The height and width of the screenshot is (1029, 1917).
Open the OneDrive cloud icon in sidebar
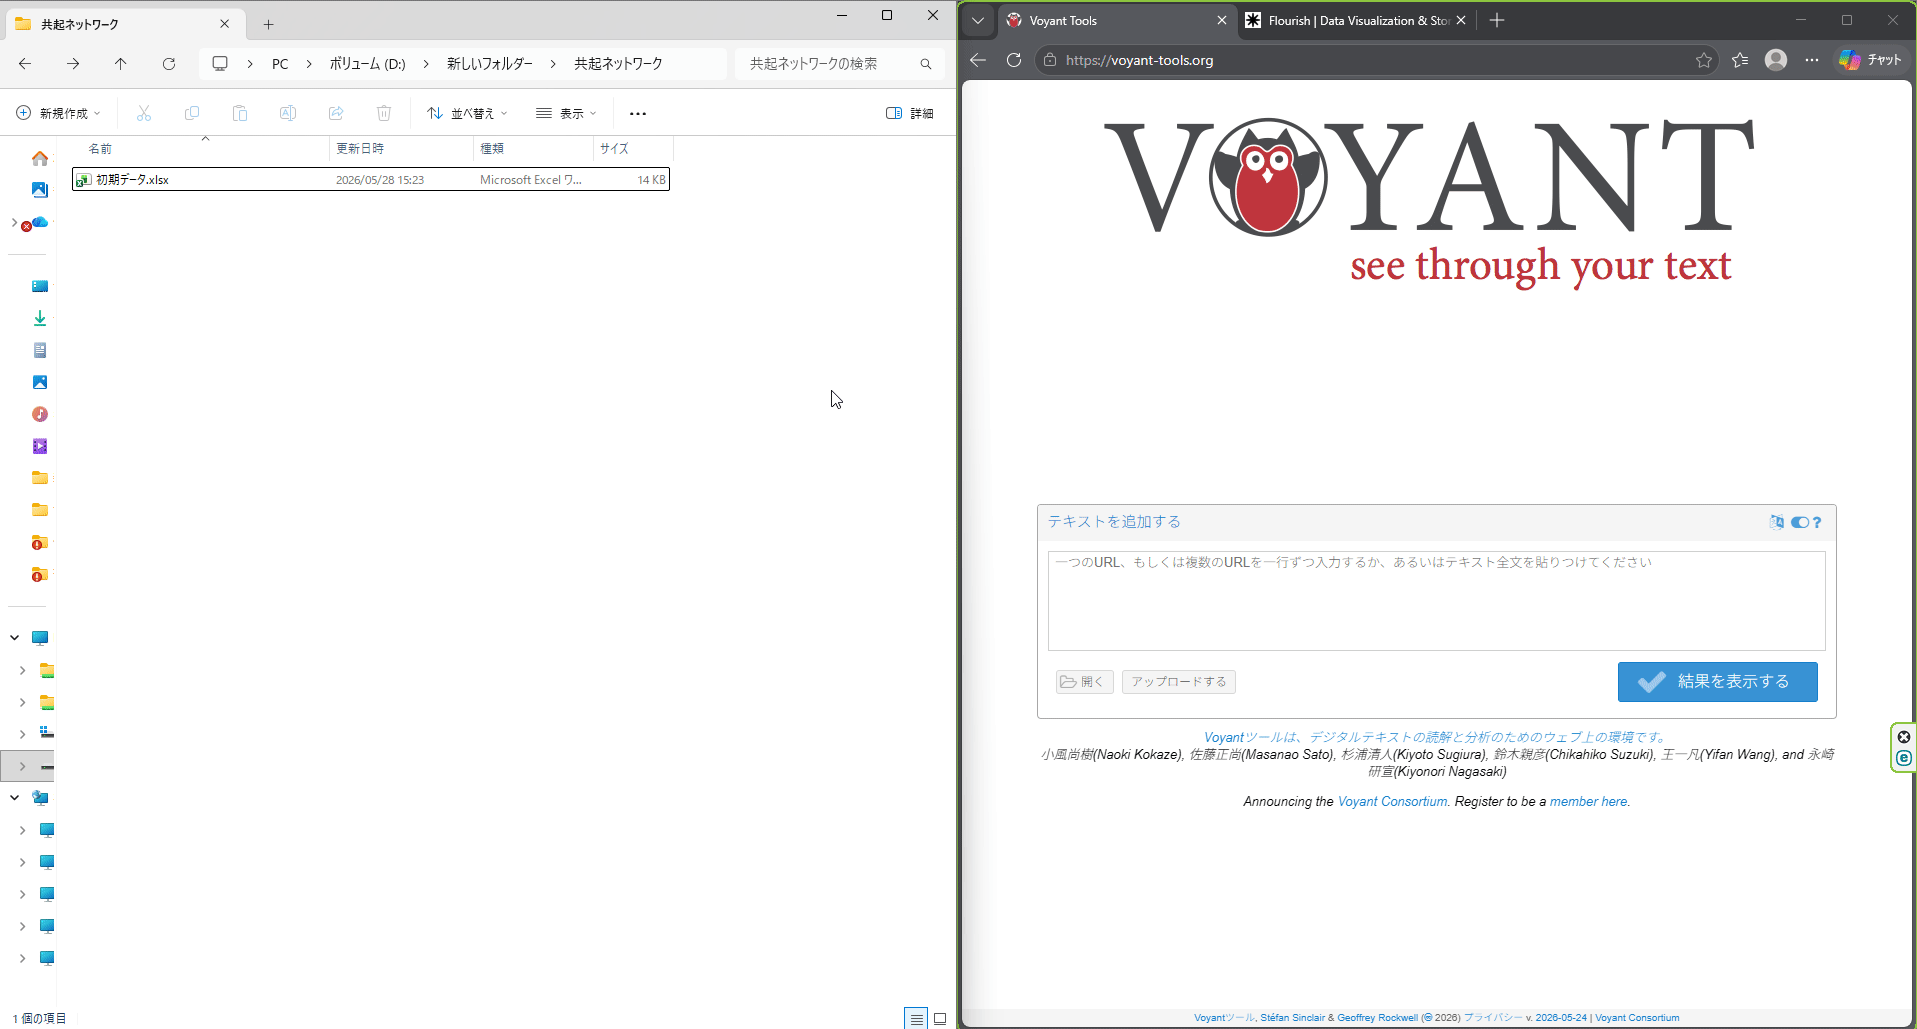(40, 222)
